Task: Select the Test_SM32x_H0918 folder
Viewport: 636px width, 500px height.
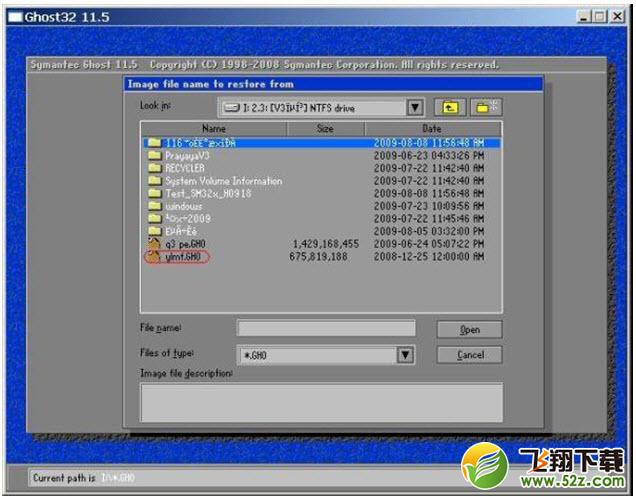Action: point(208,193)
